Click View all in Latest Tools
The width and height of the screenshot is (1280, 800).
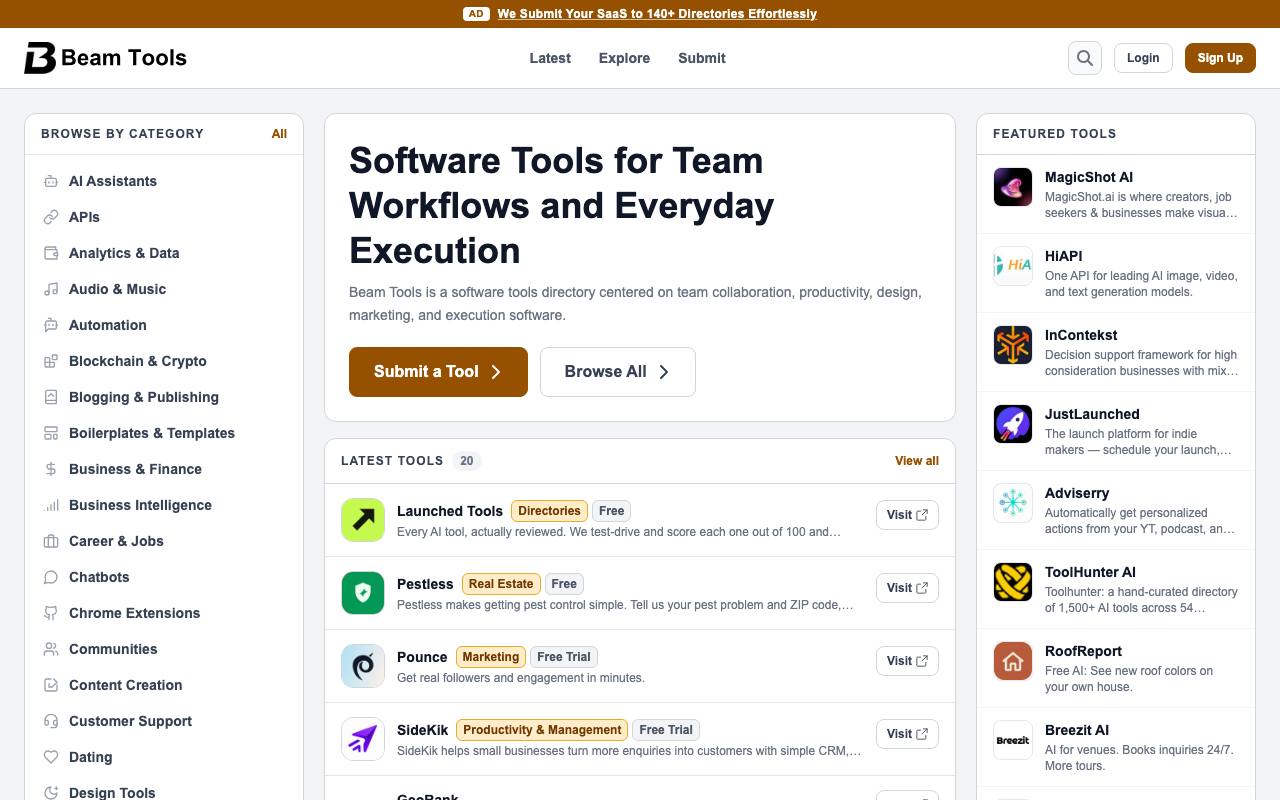click(x=917, y=461)
